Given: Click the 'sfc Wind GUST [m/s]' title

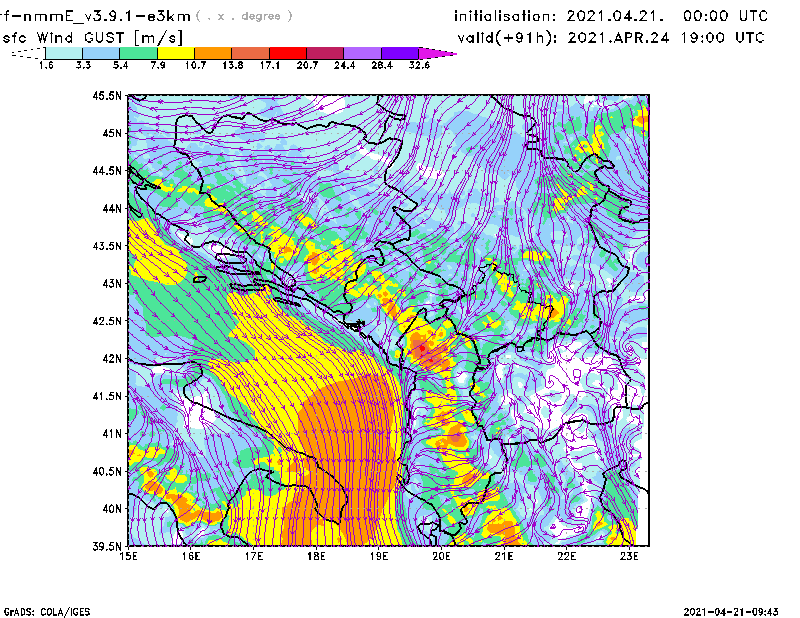Looking at the screenshot, I should (x=93, y=38).
